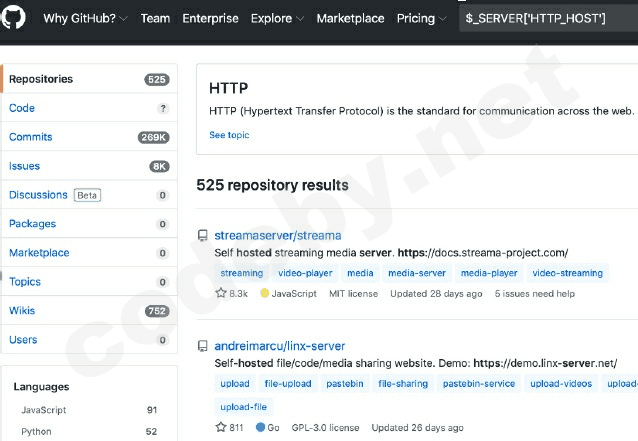Click the star icon showing 811
The width and height of the screenshot is (638, 441).
(221, 428)
